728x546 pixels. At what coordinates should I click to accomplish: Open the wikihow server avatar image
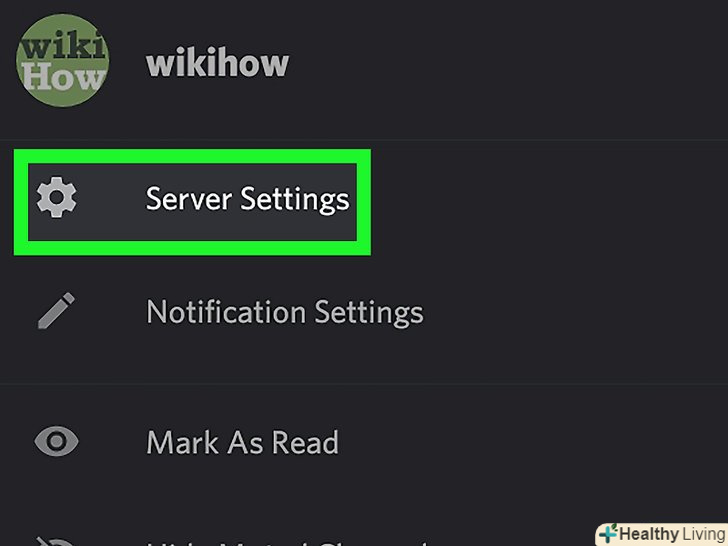point(63,60)
